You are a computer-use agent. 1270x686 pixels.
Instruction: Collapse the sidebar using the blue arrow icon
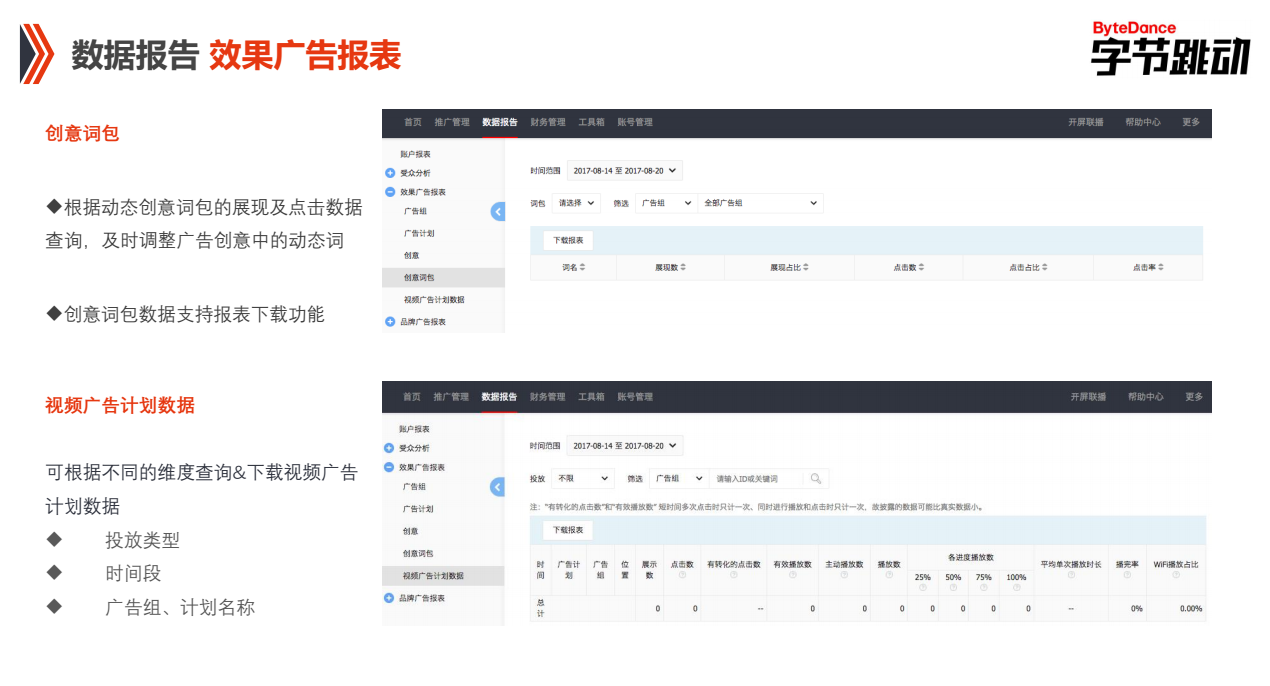pos(497,211)
